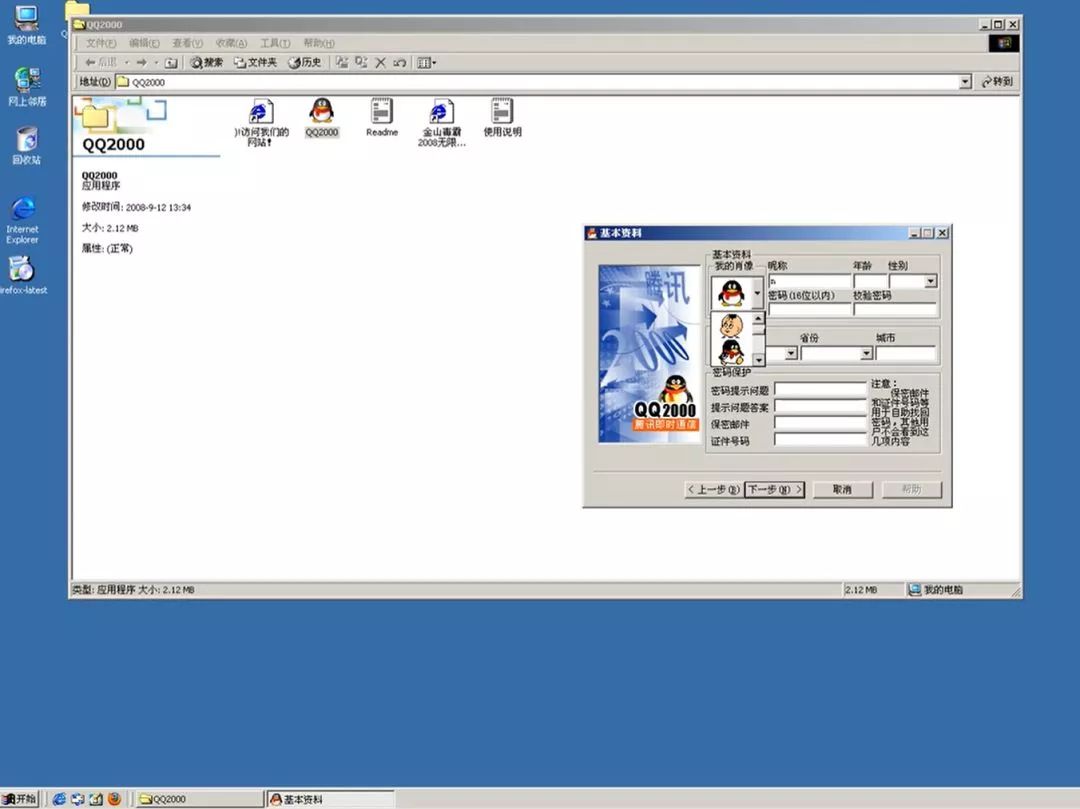Screen dimensions: 1080x809
Task: Click the Forward arrow in Explorer toolbar
Action: click(141, 63)
